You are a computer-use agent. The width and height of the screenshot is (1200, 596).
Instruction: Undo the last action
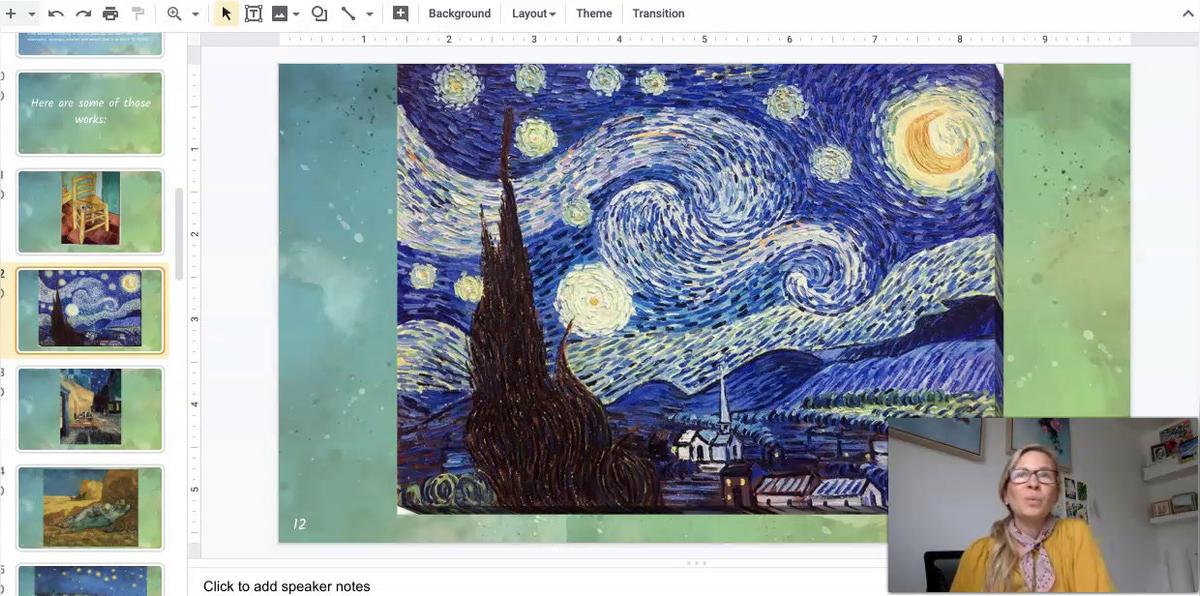coord(56,14)
